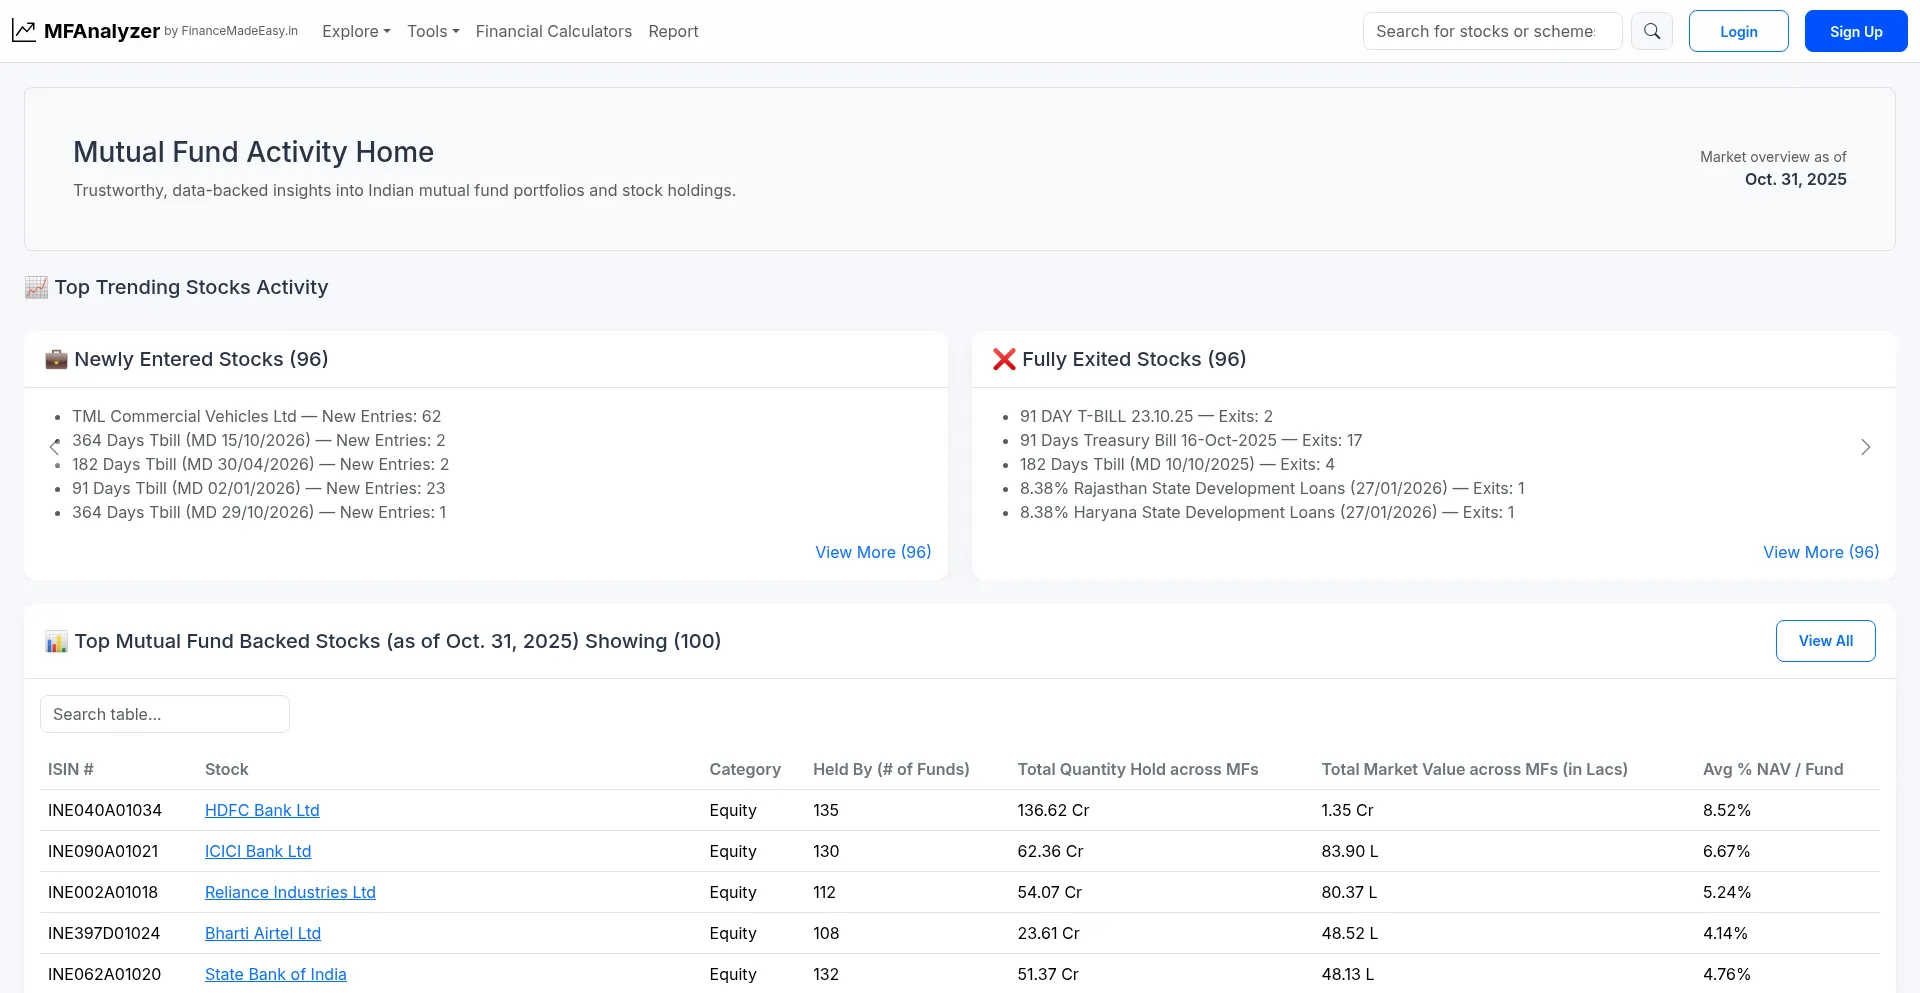Click Avg % NAV / Fund header
The height and width of the screenshot is (993, 1920).
point(1773,769)
